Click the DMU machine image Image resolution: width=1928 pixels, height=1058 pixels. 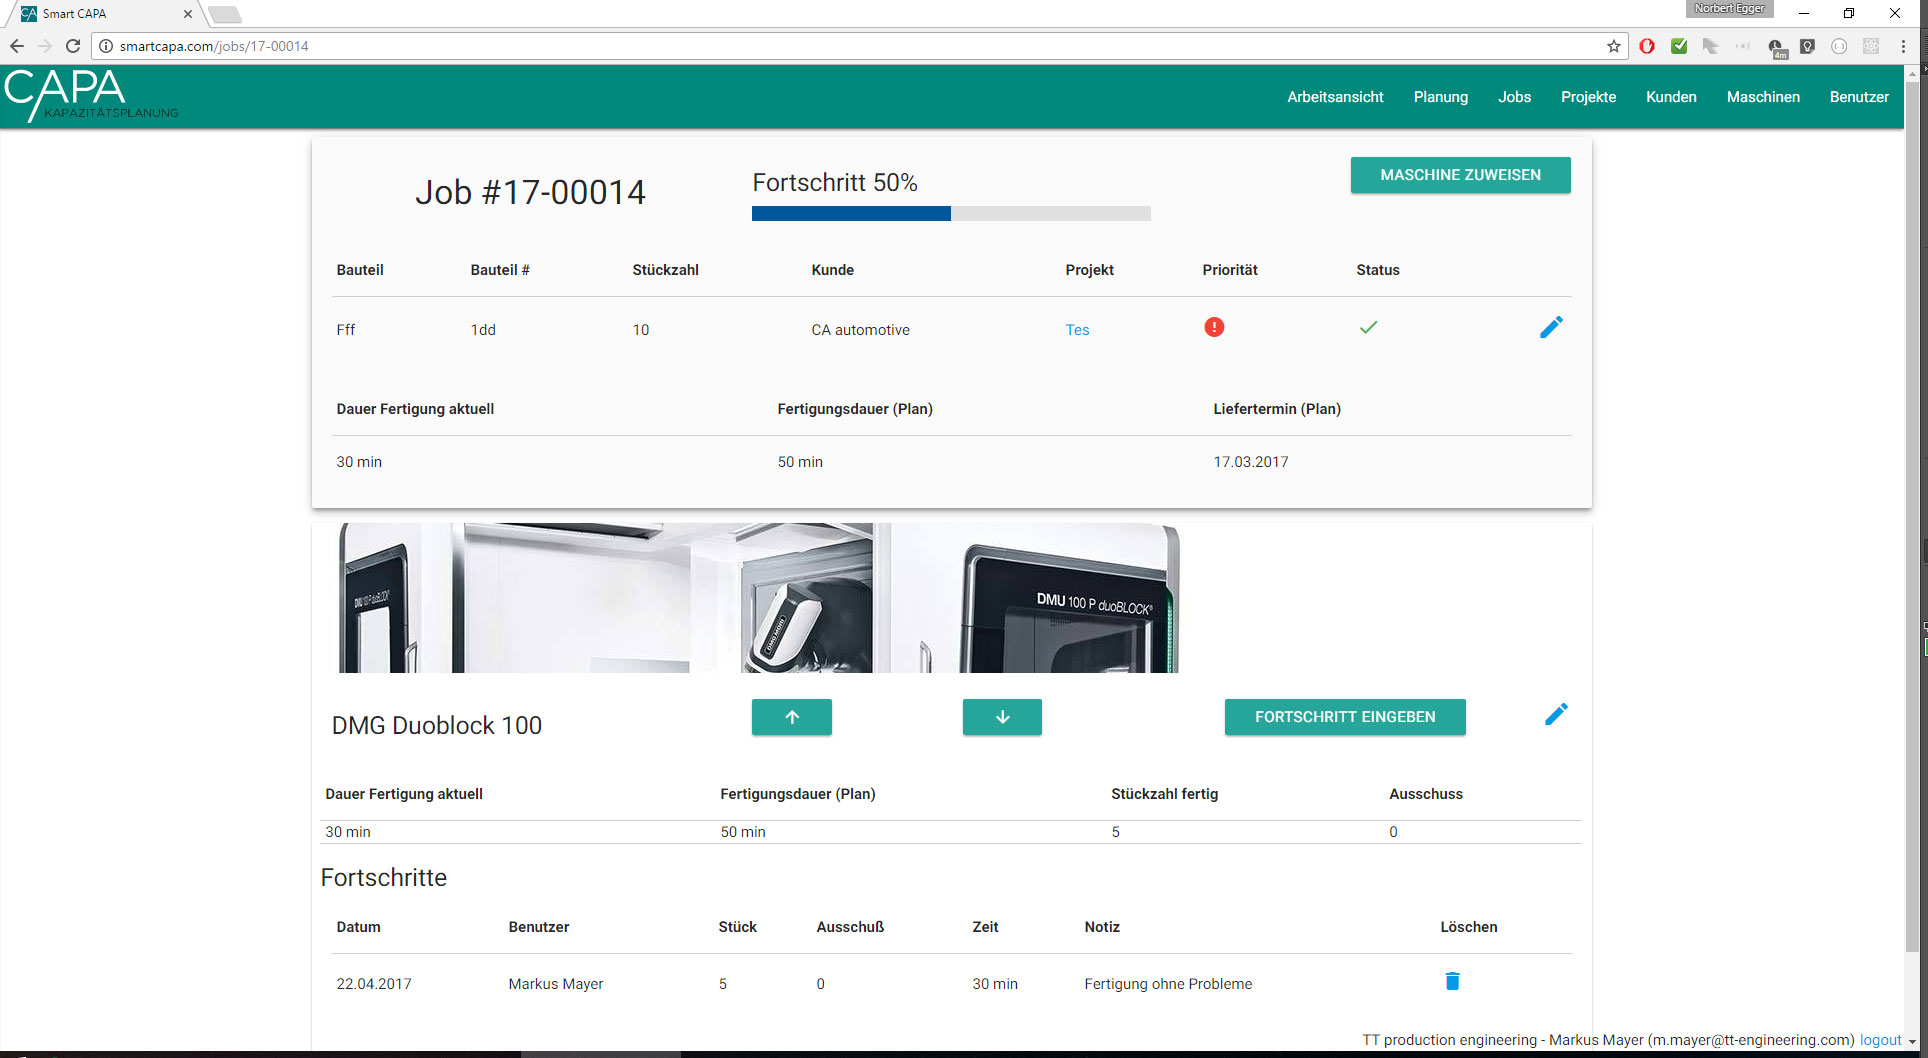pyautogui.click(x=759, y=598)
